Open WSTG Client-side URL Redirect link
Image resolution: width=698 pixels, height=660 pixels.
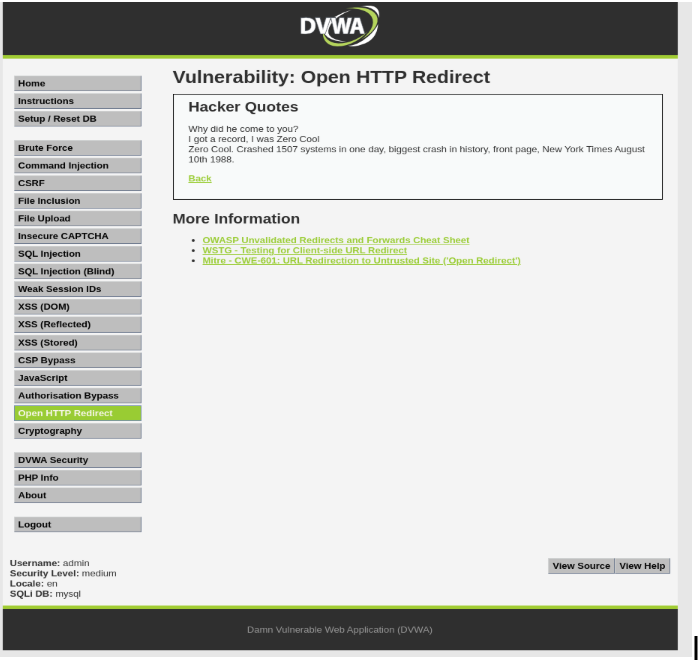304,250
